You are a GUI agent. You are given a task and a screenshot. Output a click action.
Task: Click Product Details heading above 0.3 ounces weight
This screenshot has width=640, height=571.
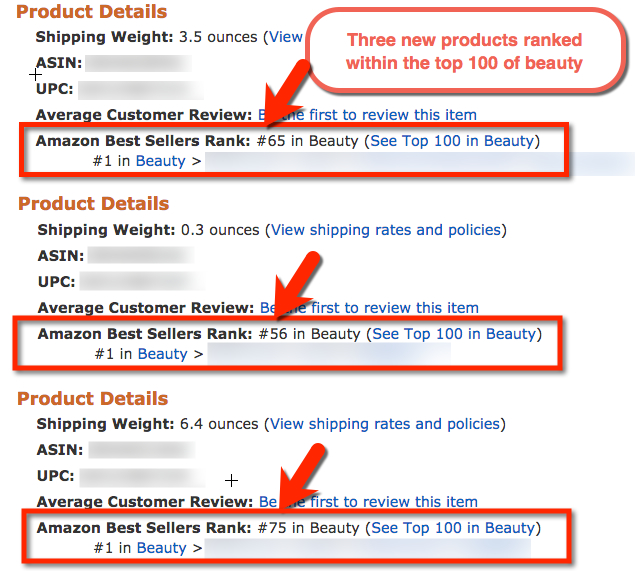(x=93, y=204)
